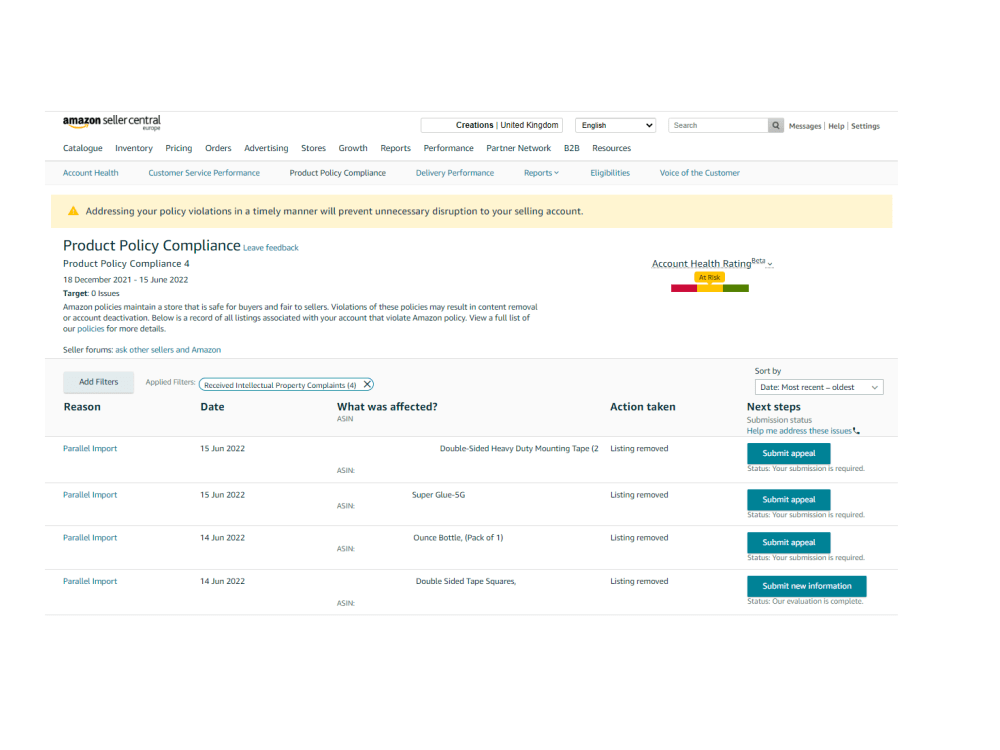Submit appeal for Ounce Bottle listing
1000x750 pixels.
click(789, 543)
